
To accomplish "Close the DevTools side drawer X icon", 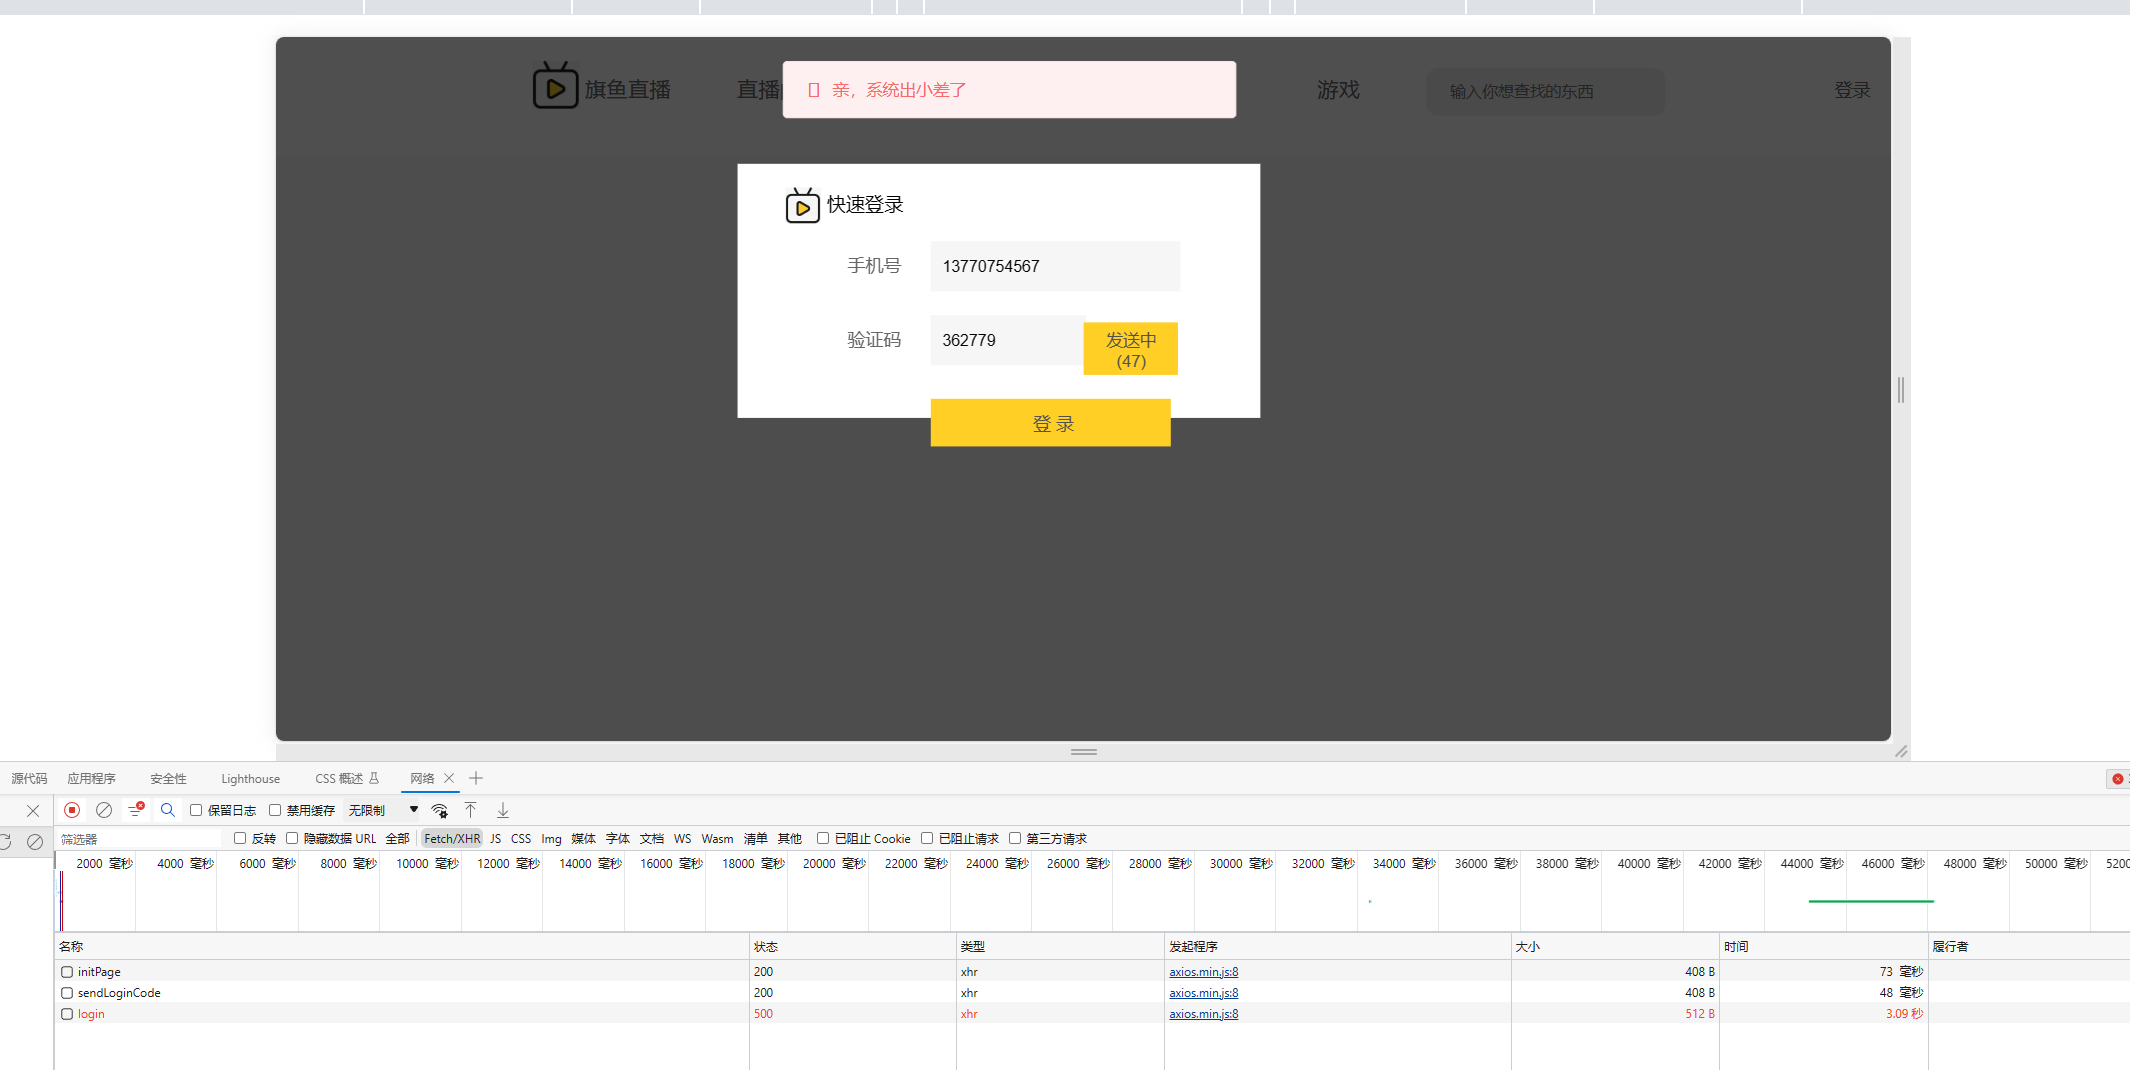I will (x=33, y=811).
